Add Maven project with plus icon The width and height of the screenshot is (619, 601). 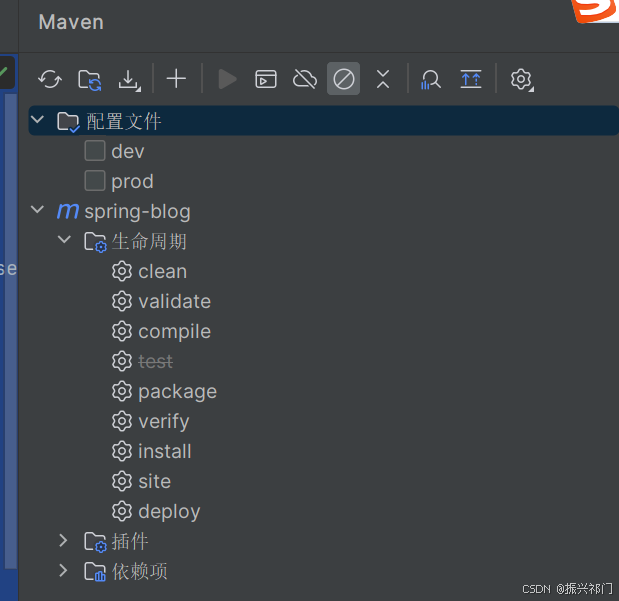[176, 79]
